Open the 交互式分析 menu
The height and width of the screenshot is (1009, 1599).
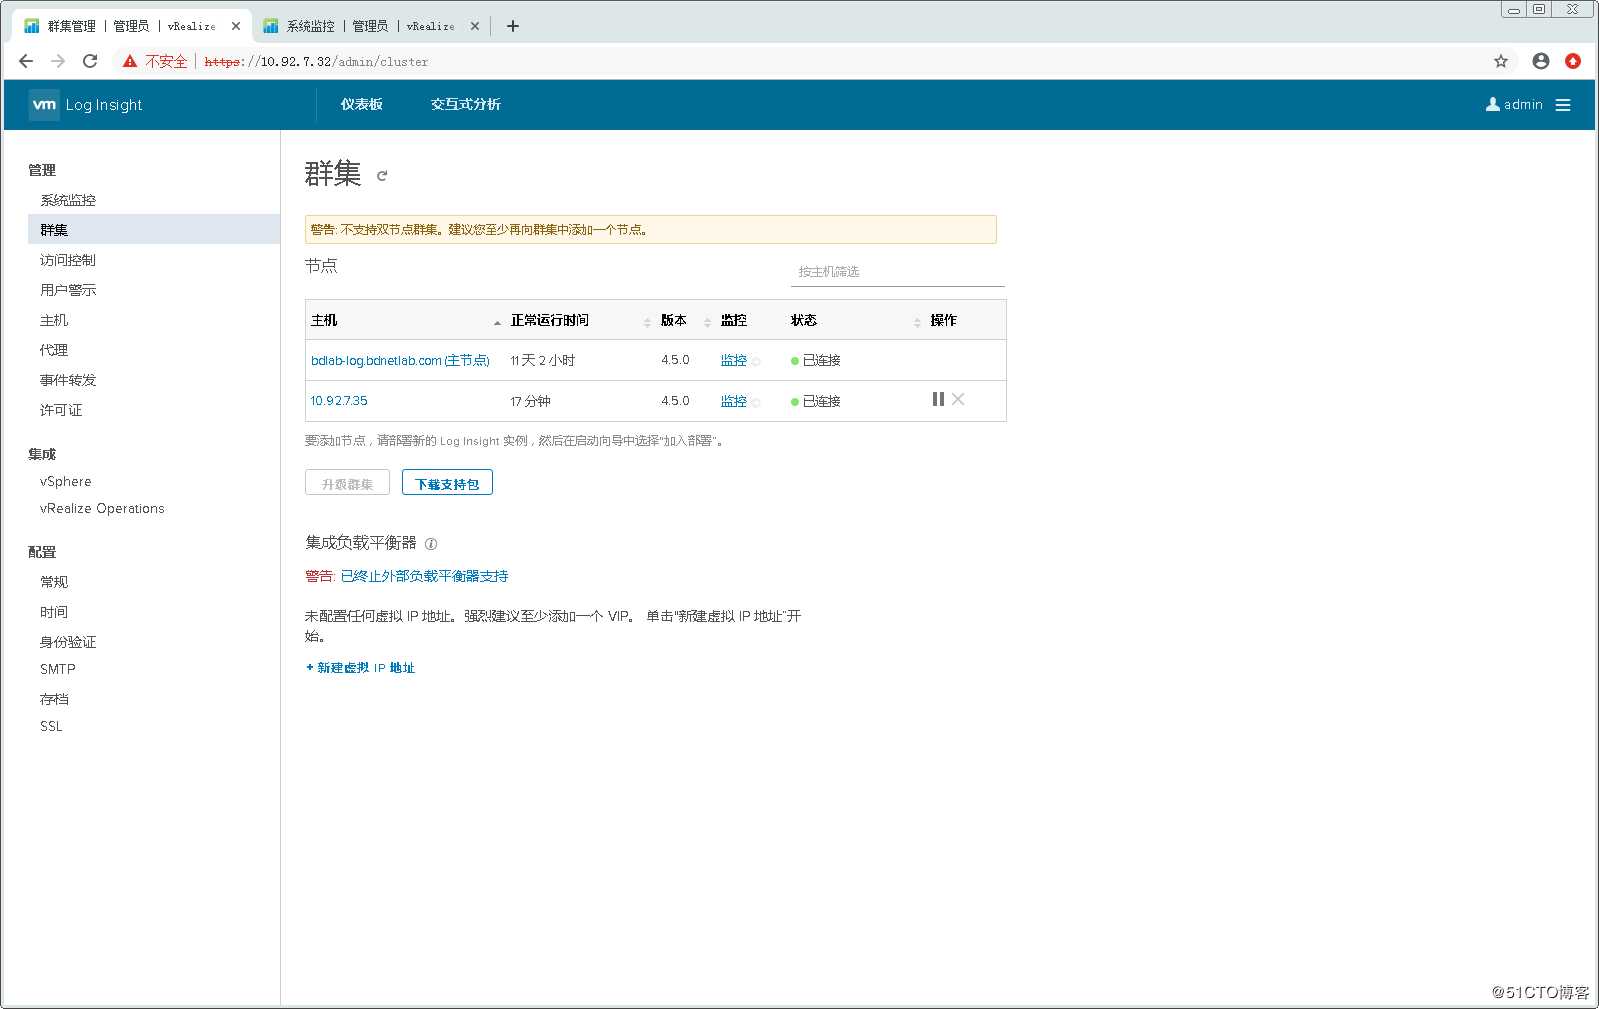click(466, 104)
